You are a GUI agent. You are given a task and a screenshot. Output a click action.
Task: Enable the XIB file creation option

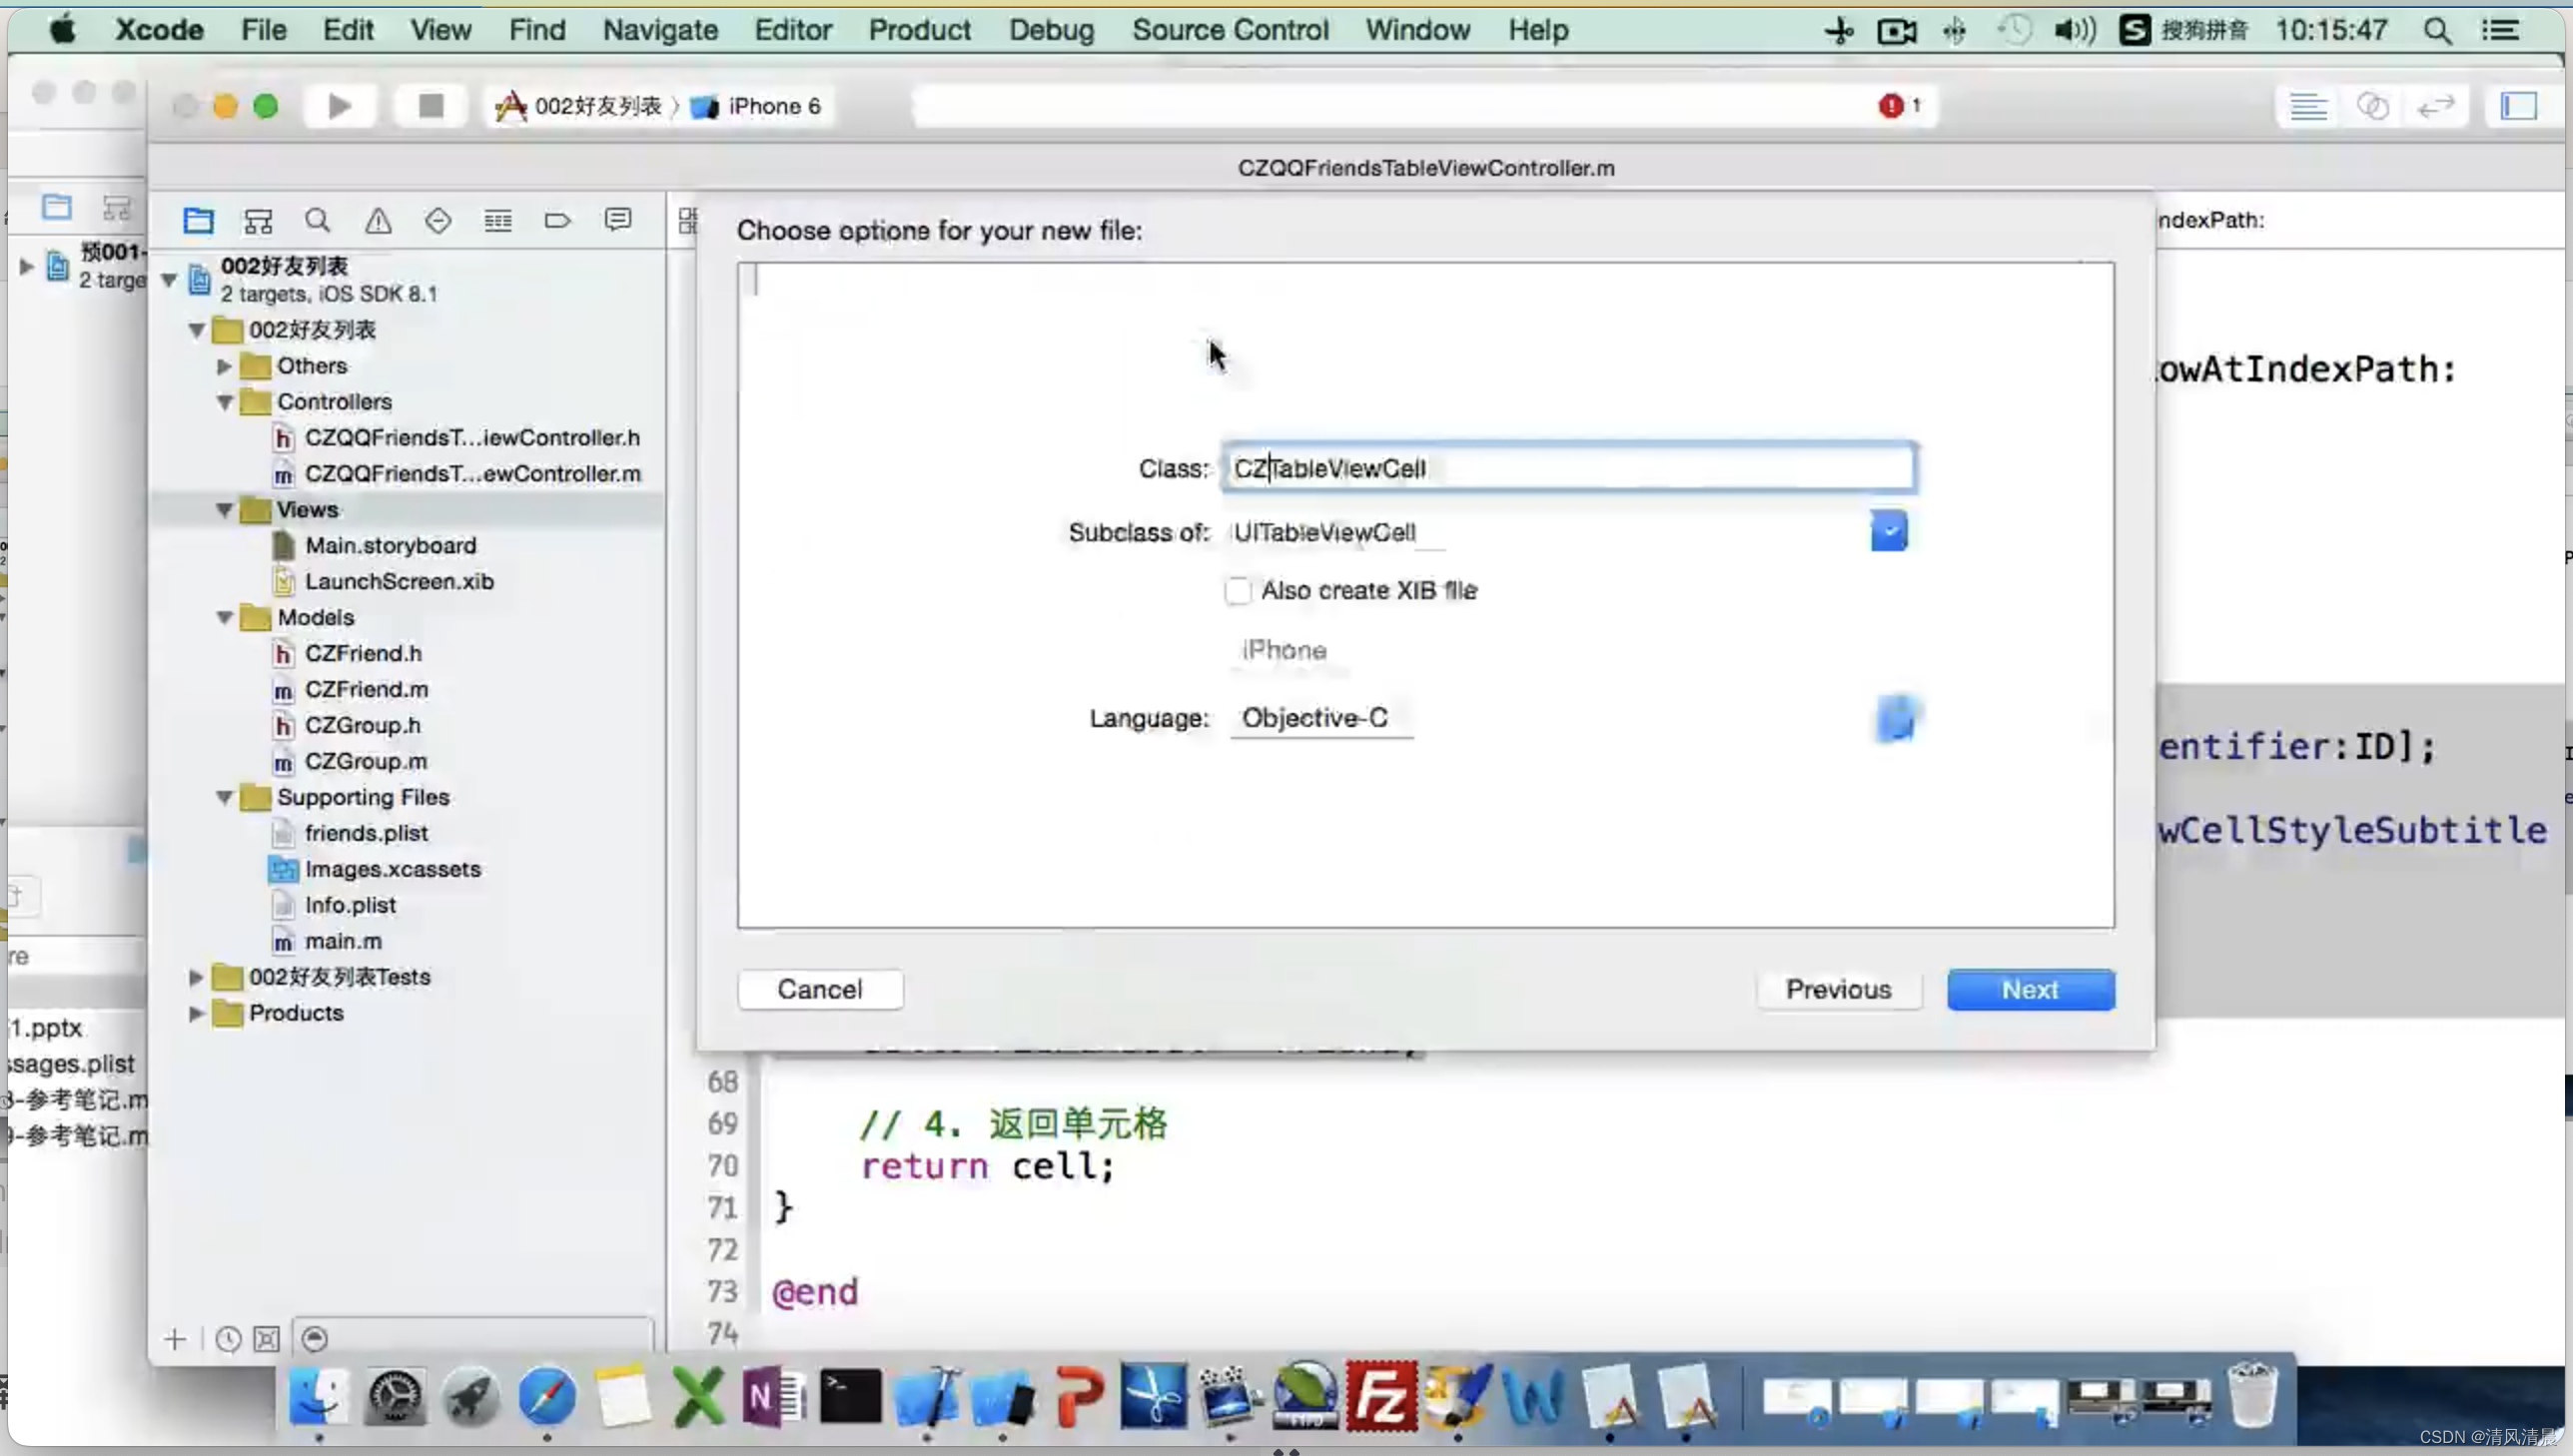(1237, 588)
